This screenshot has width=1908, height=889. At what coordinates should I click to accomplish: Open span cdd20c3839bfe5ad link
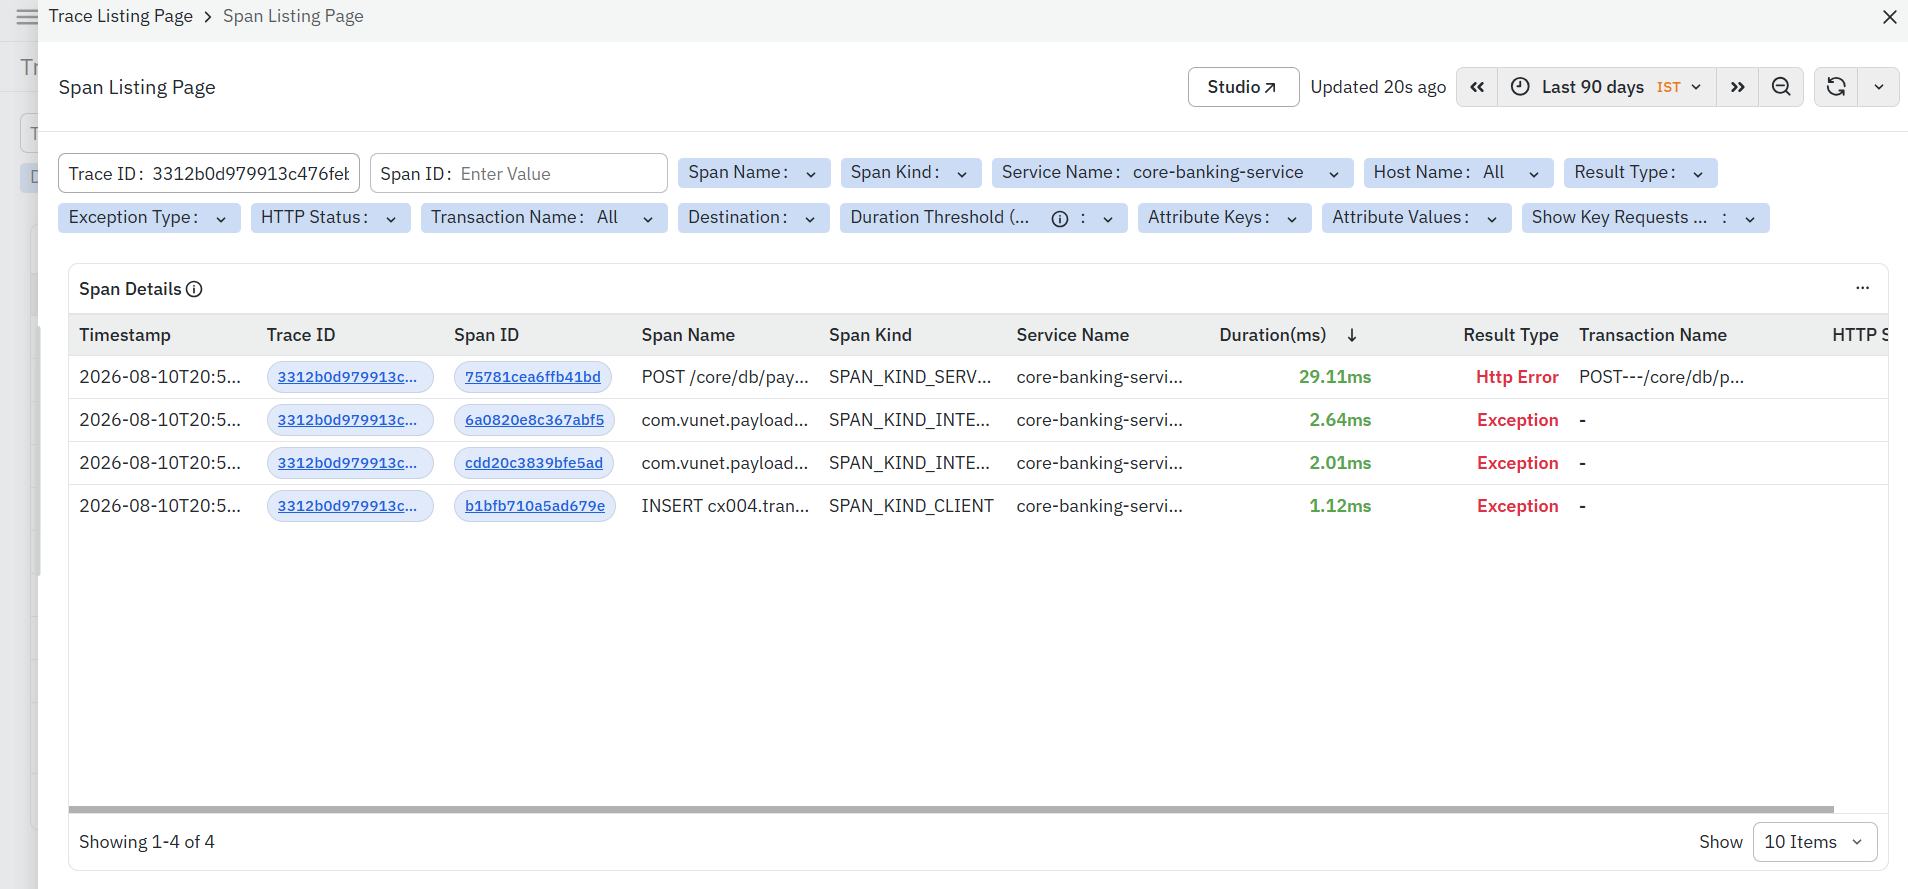point(534,463)
